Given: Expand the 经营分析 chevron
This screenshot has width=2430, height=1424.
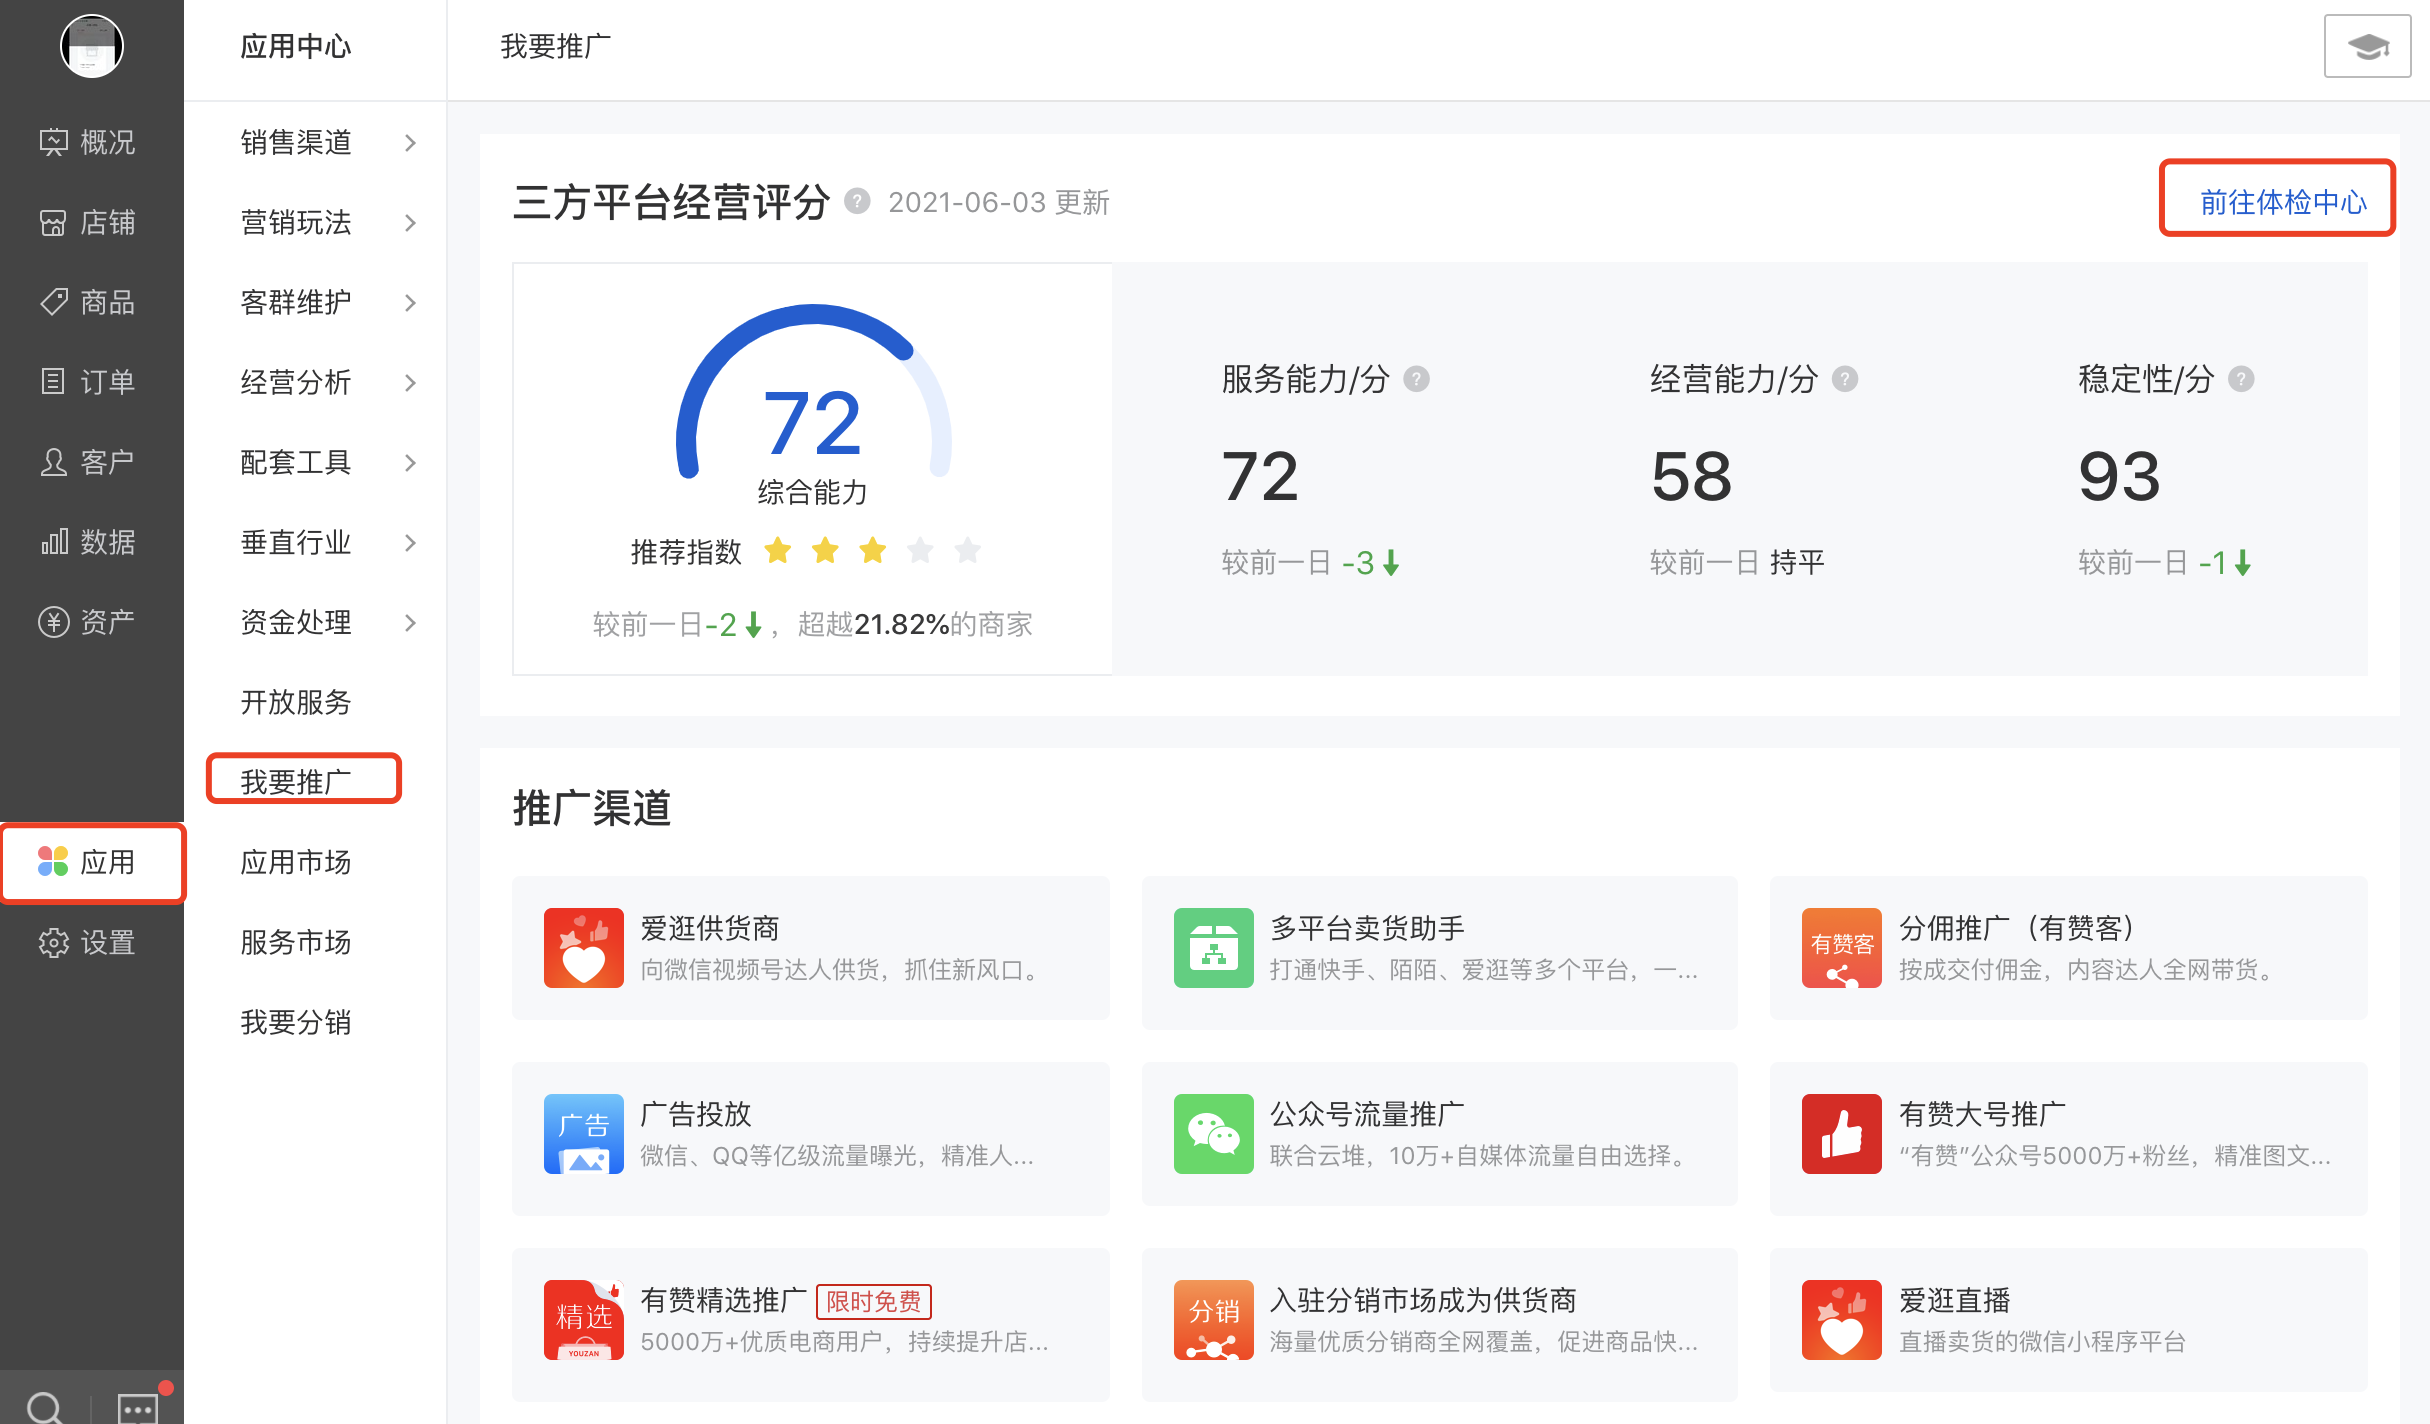Looking at the screenshot, I should click(x=410, y=383).
